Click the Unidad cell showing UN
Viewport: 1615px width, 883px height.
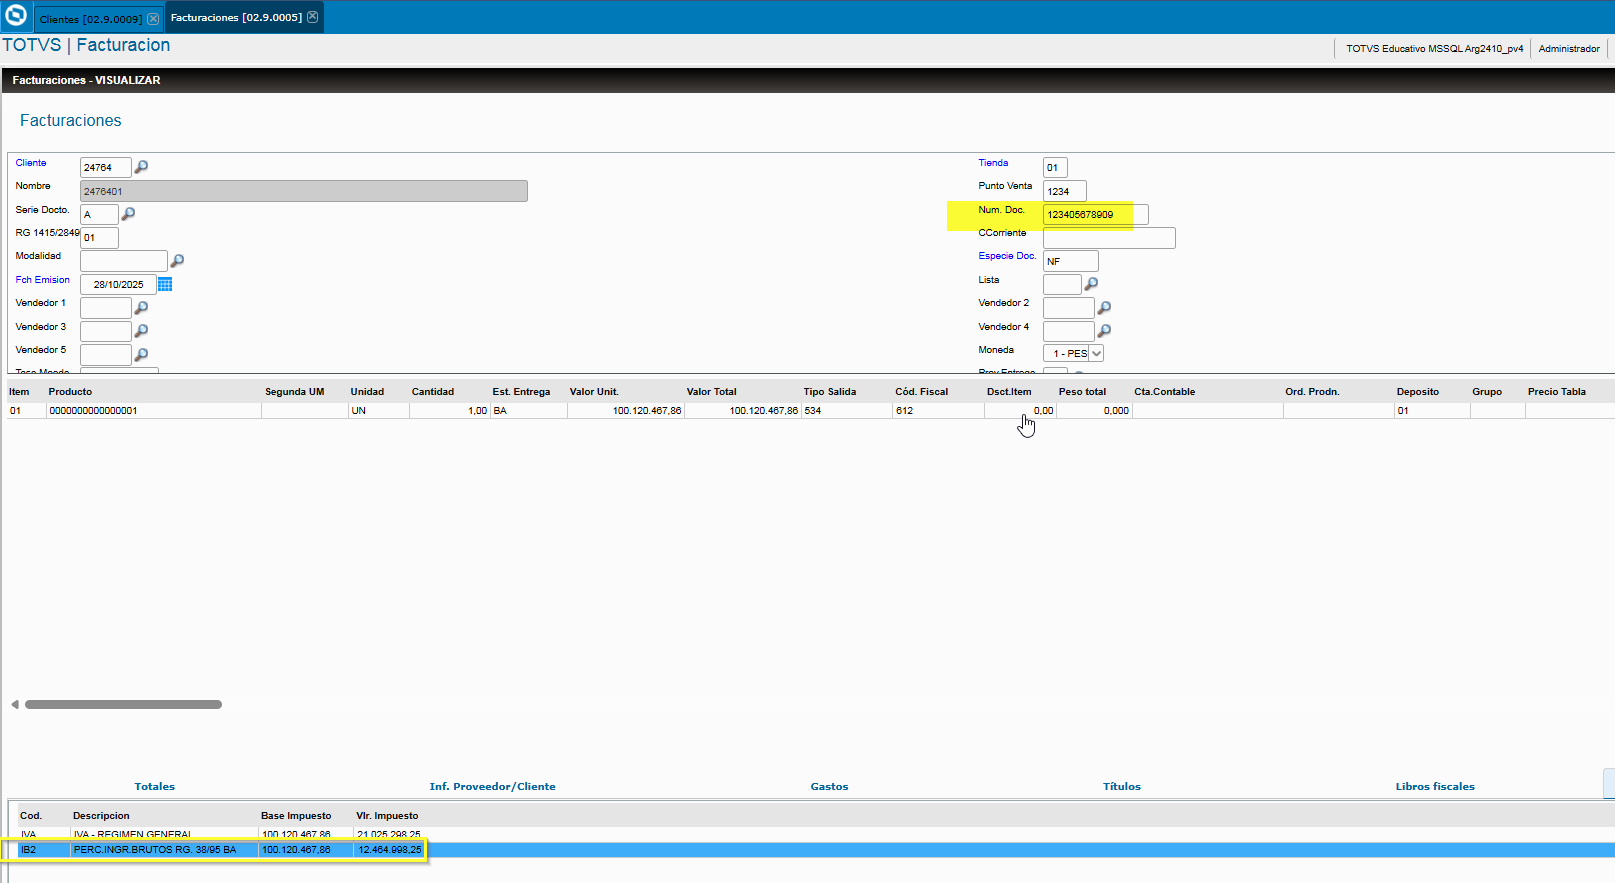(x=378, y=411)
